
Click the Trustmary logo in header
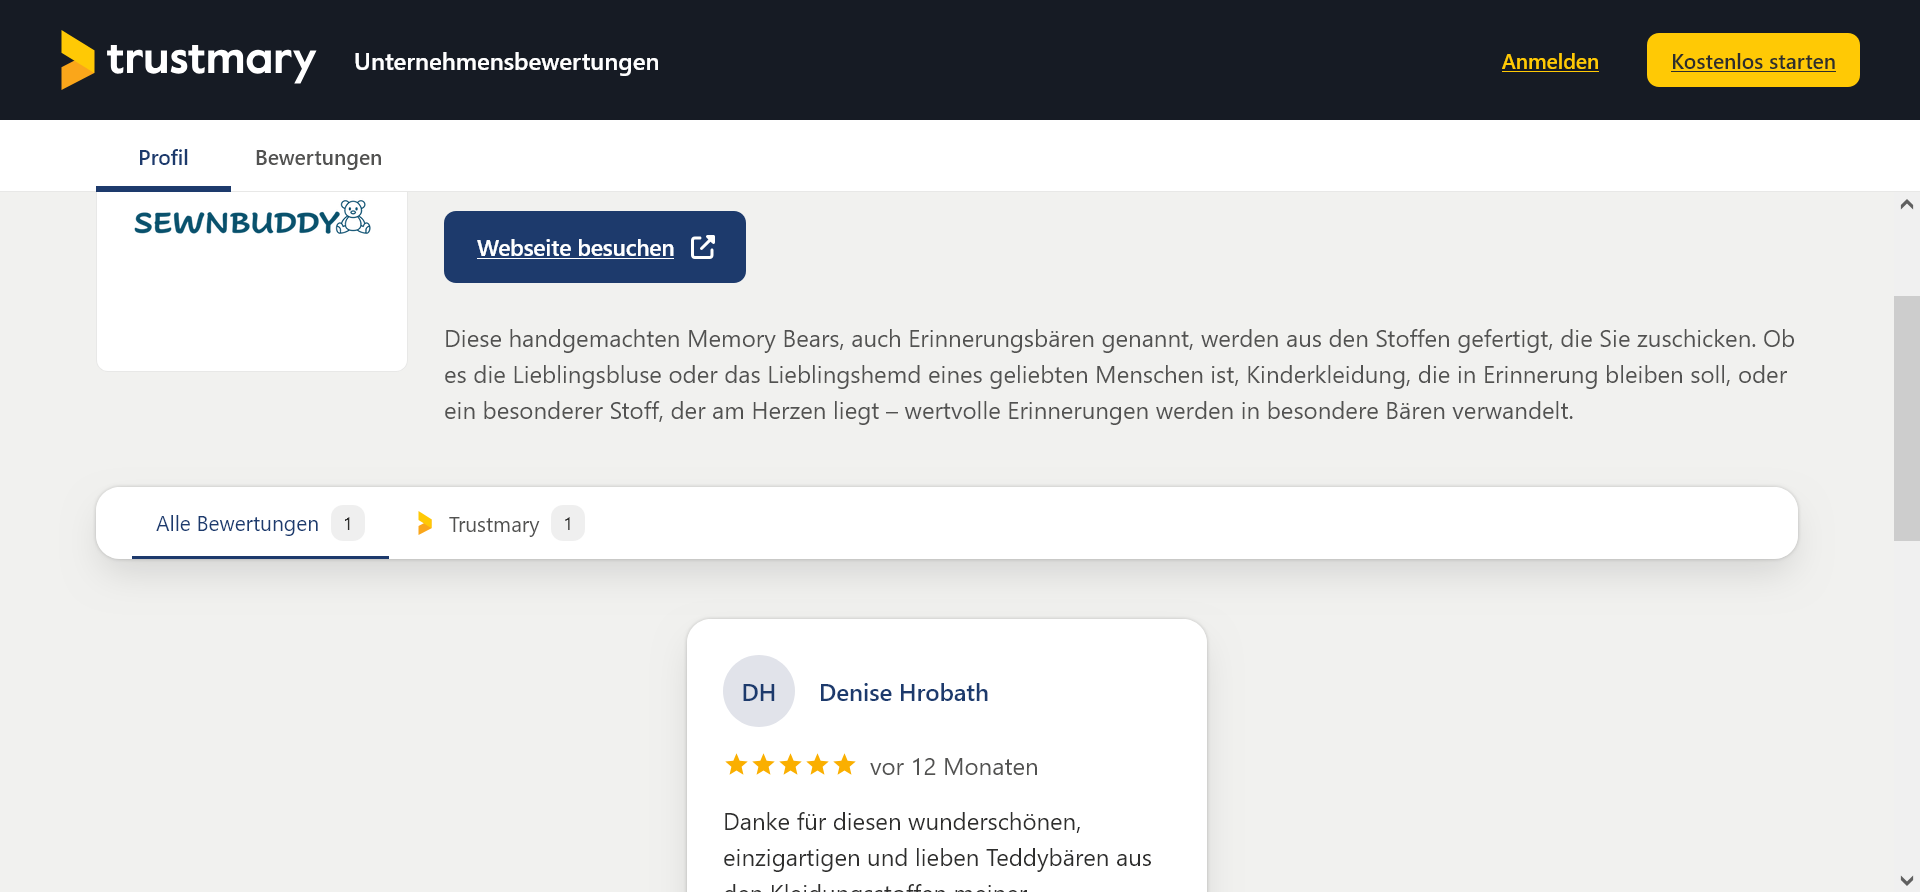pos(188,60)
